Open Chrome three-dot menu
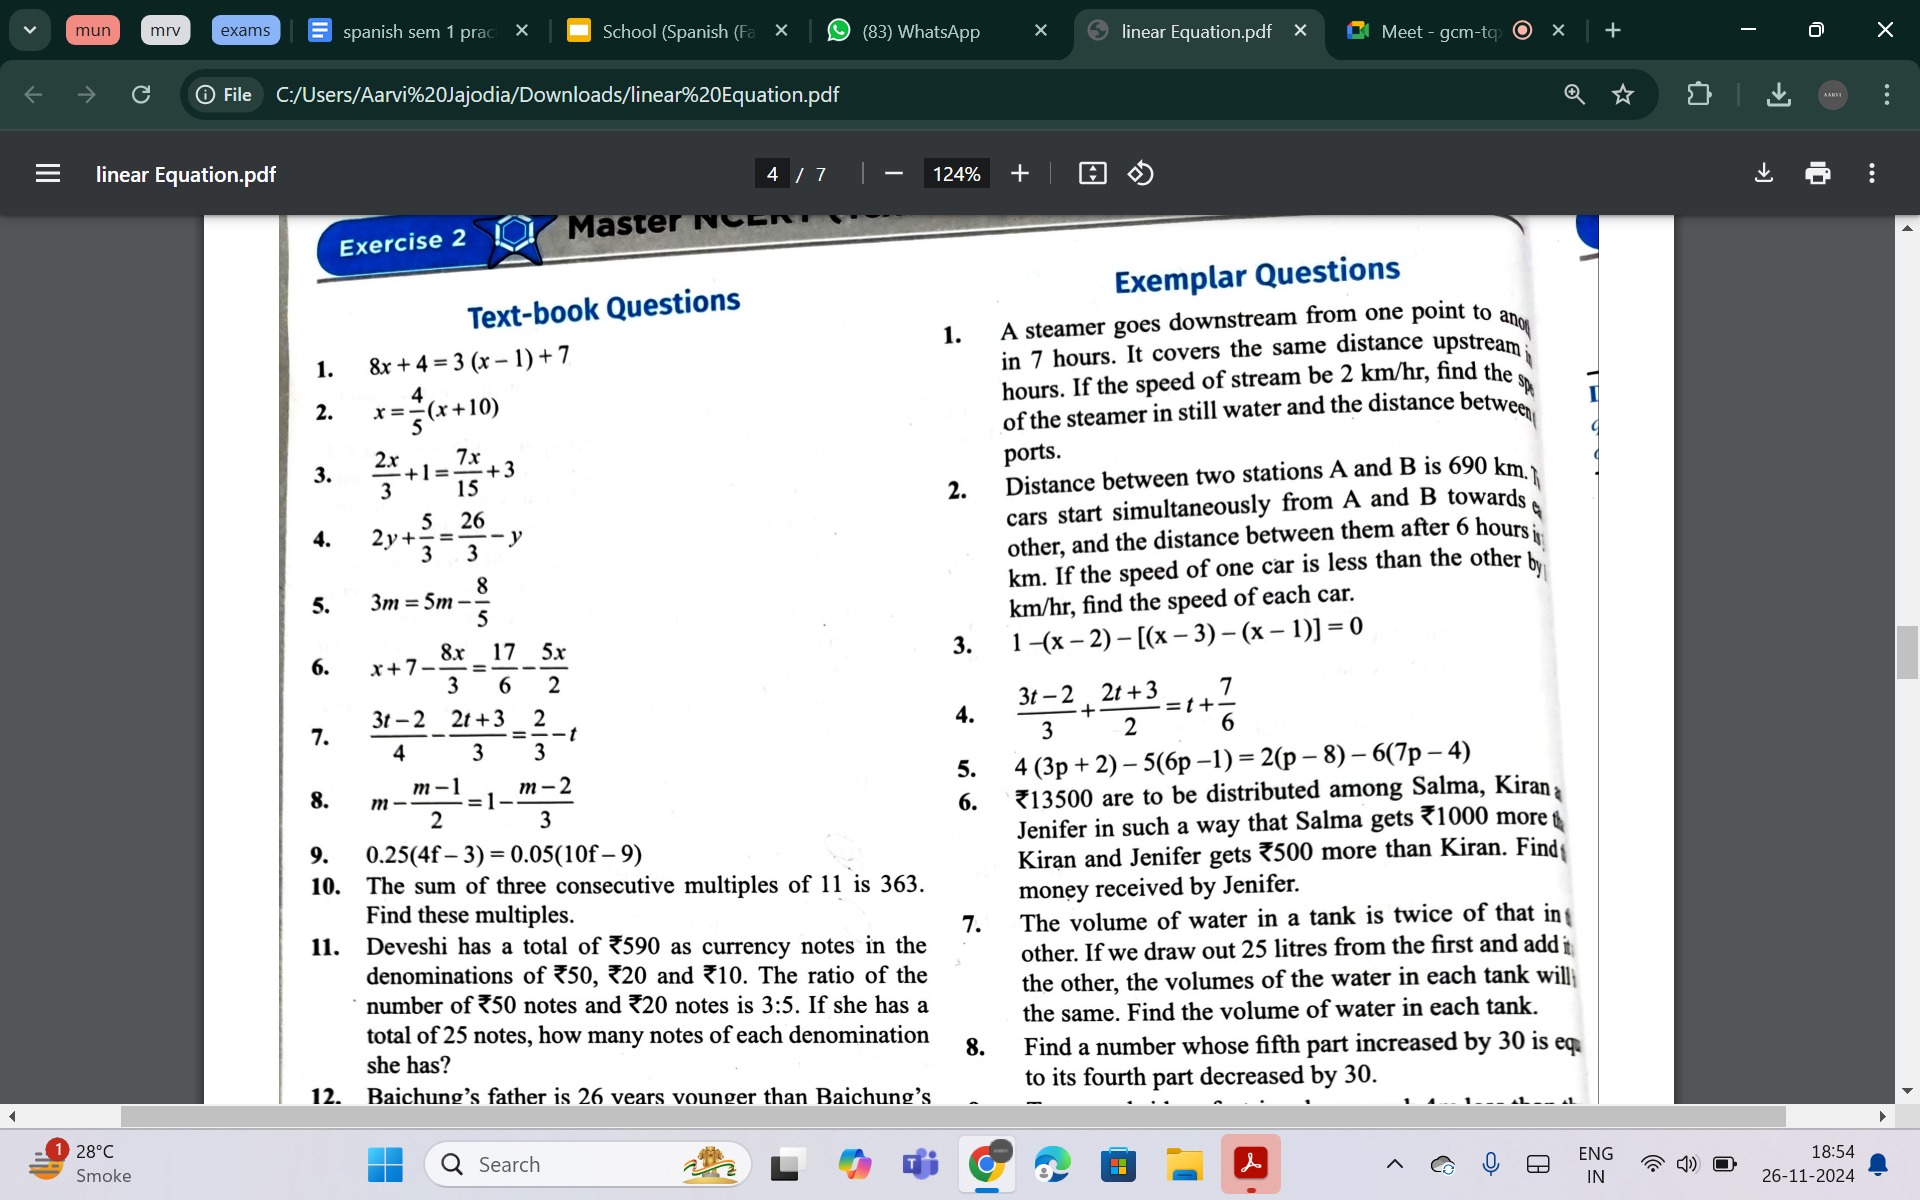This screenshot has height=1200, width=1920. (1887, 94)
